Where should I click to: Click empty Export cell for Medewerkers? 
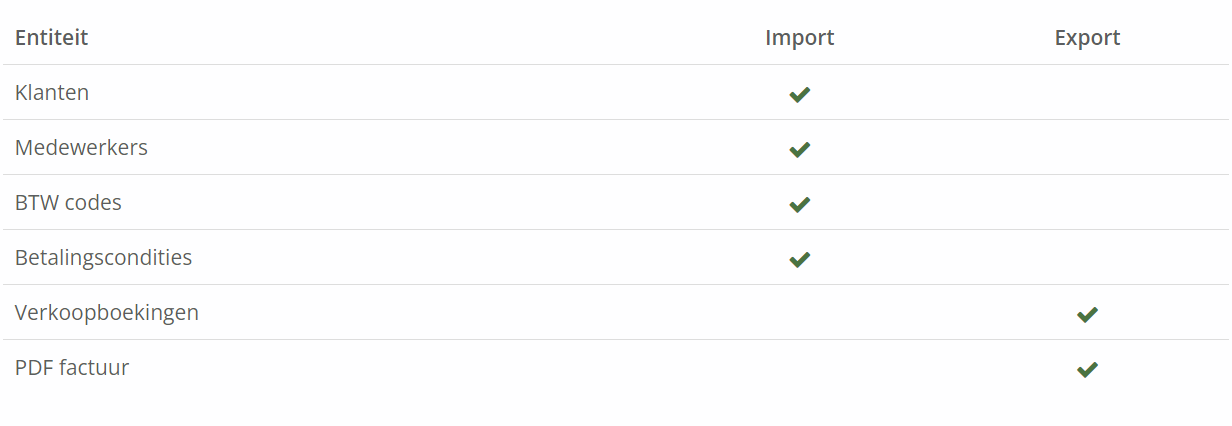[x=1087, y=148]
